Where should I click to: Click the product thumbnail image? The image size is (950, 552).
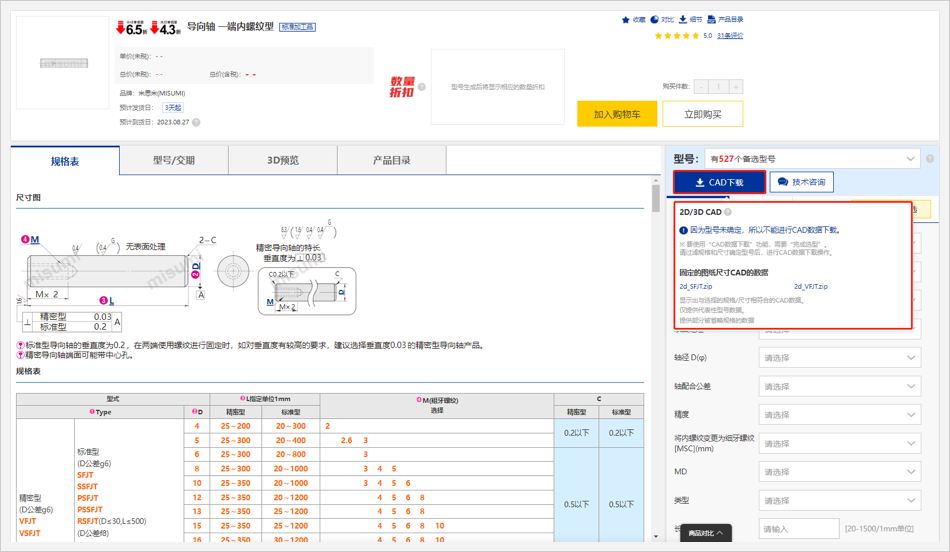coord(63,63)
